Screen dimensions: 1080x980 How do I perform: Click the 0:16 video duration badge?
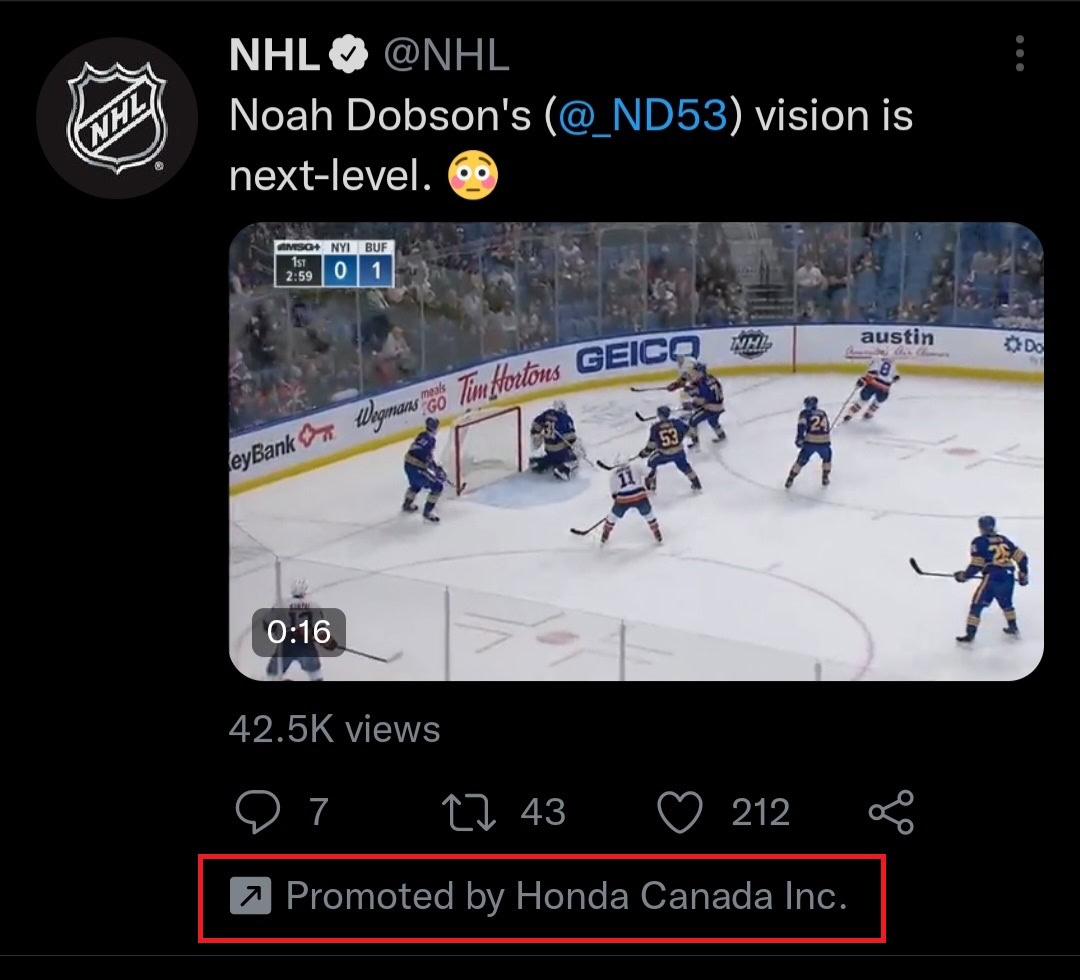(x=298, y=632)
